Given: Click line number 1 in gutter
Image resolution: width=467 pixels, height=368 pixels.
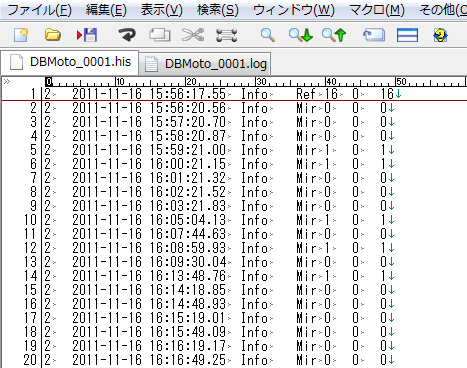Looking at the screenshot, I should pos(32,94).
